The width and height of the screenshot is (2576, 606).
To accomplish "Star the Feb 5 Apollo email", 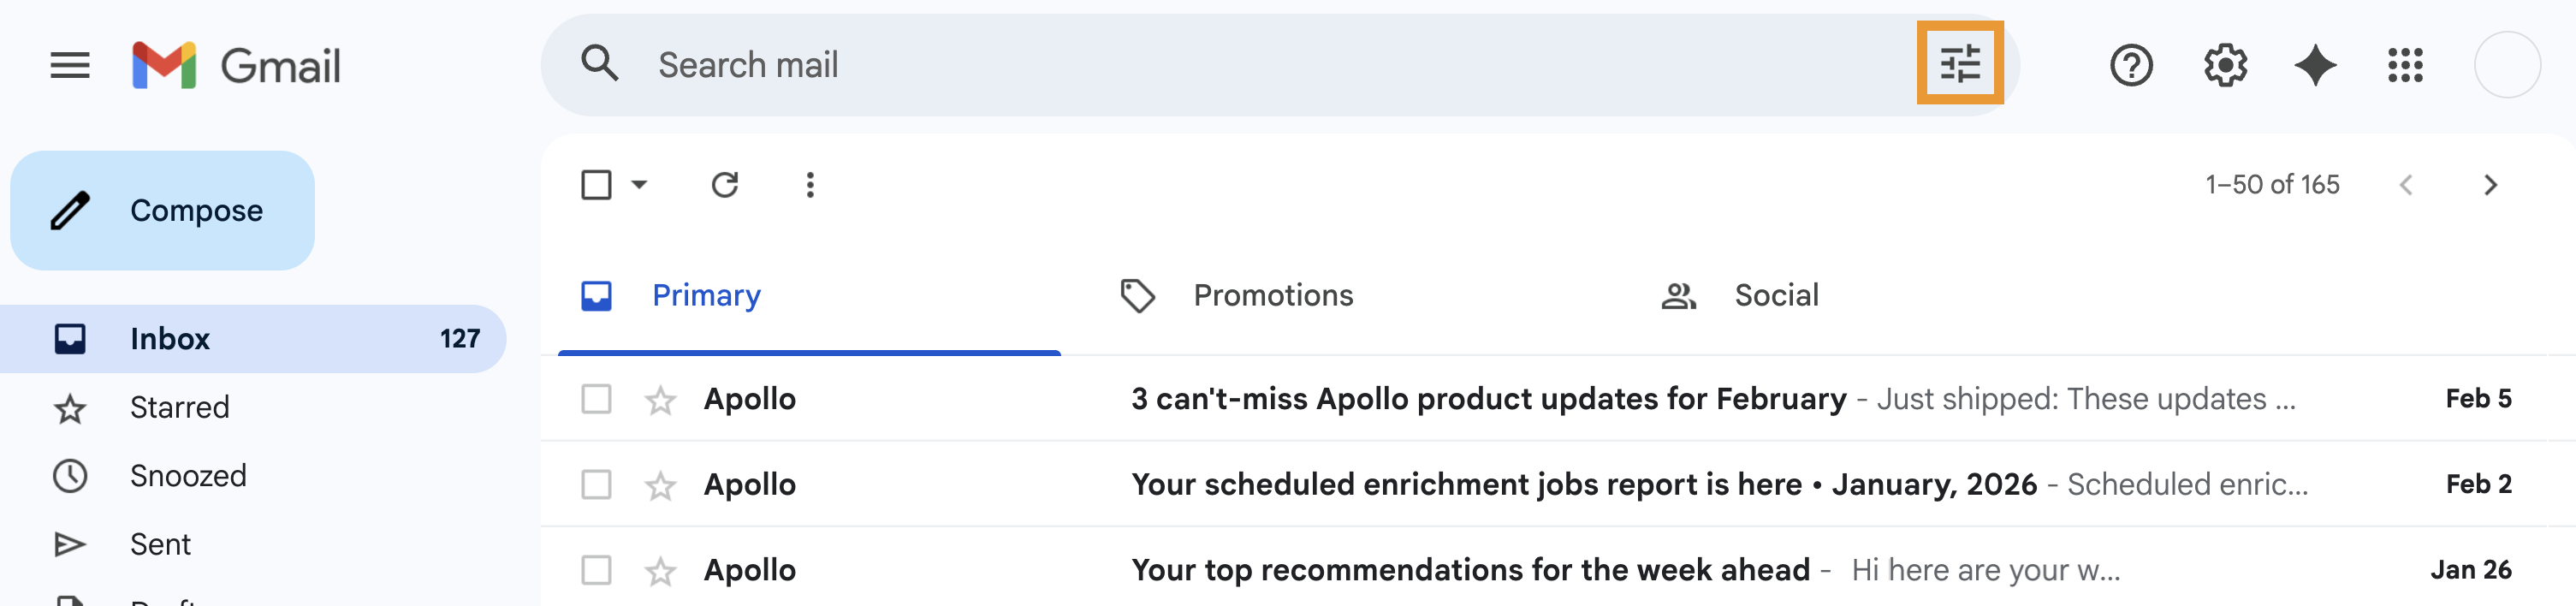I will (660, 400).
